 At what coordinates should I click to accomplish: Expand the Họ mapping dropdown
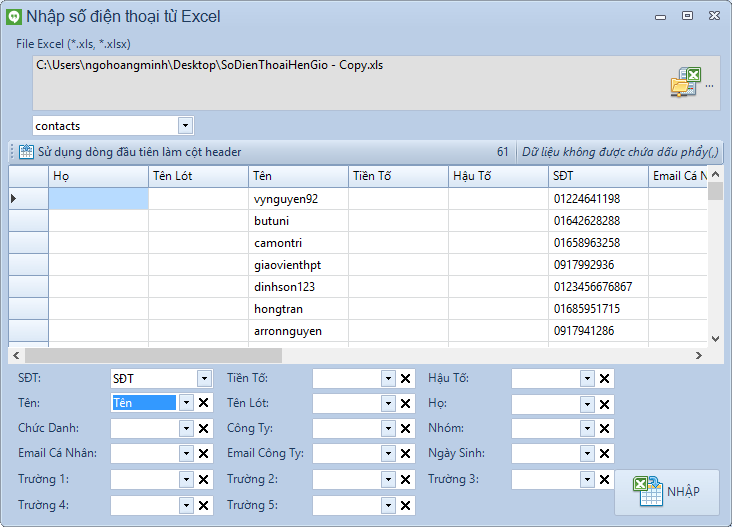point(587,404)
